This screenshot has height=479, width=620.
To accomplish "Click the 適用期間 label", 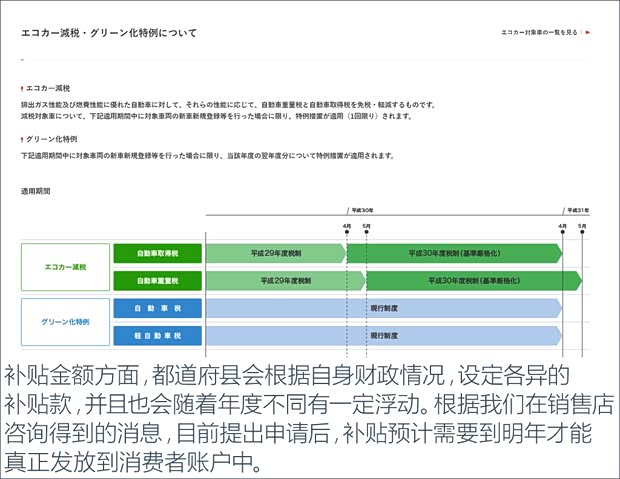I will [36, 191].
